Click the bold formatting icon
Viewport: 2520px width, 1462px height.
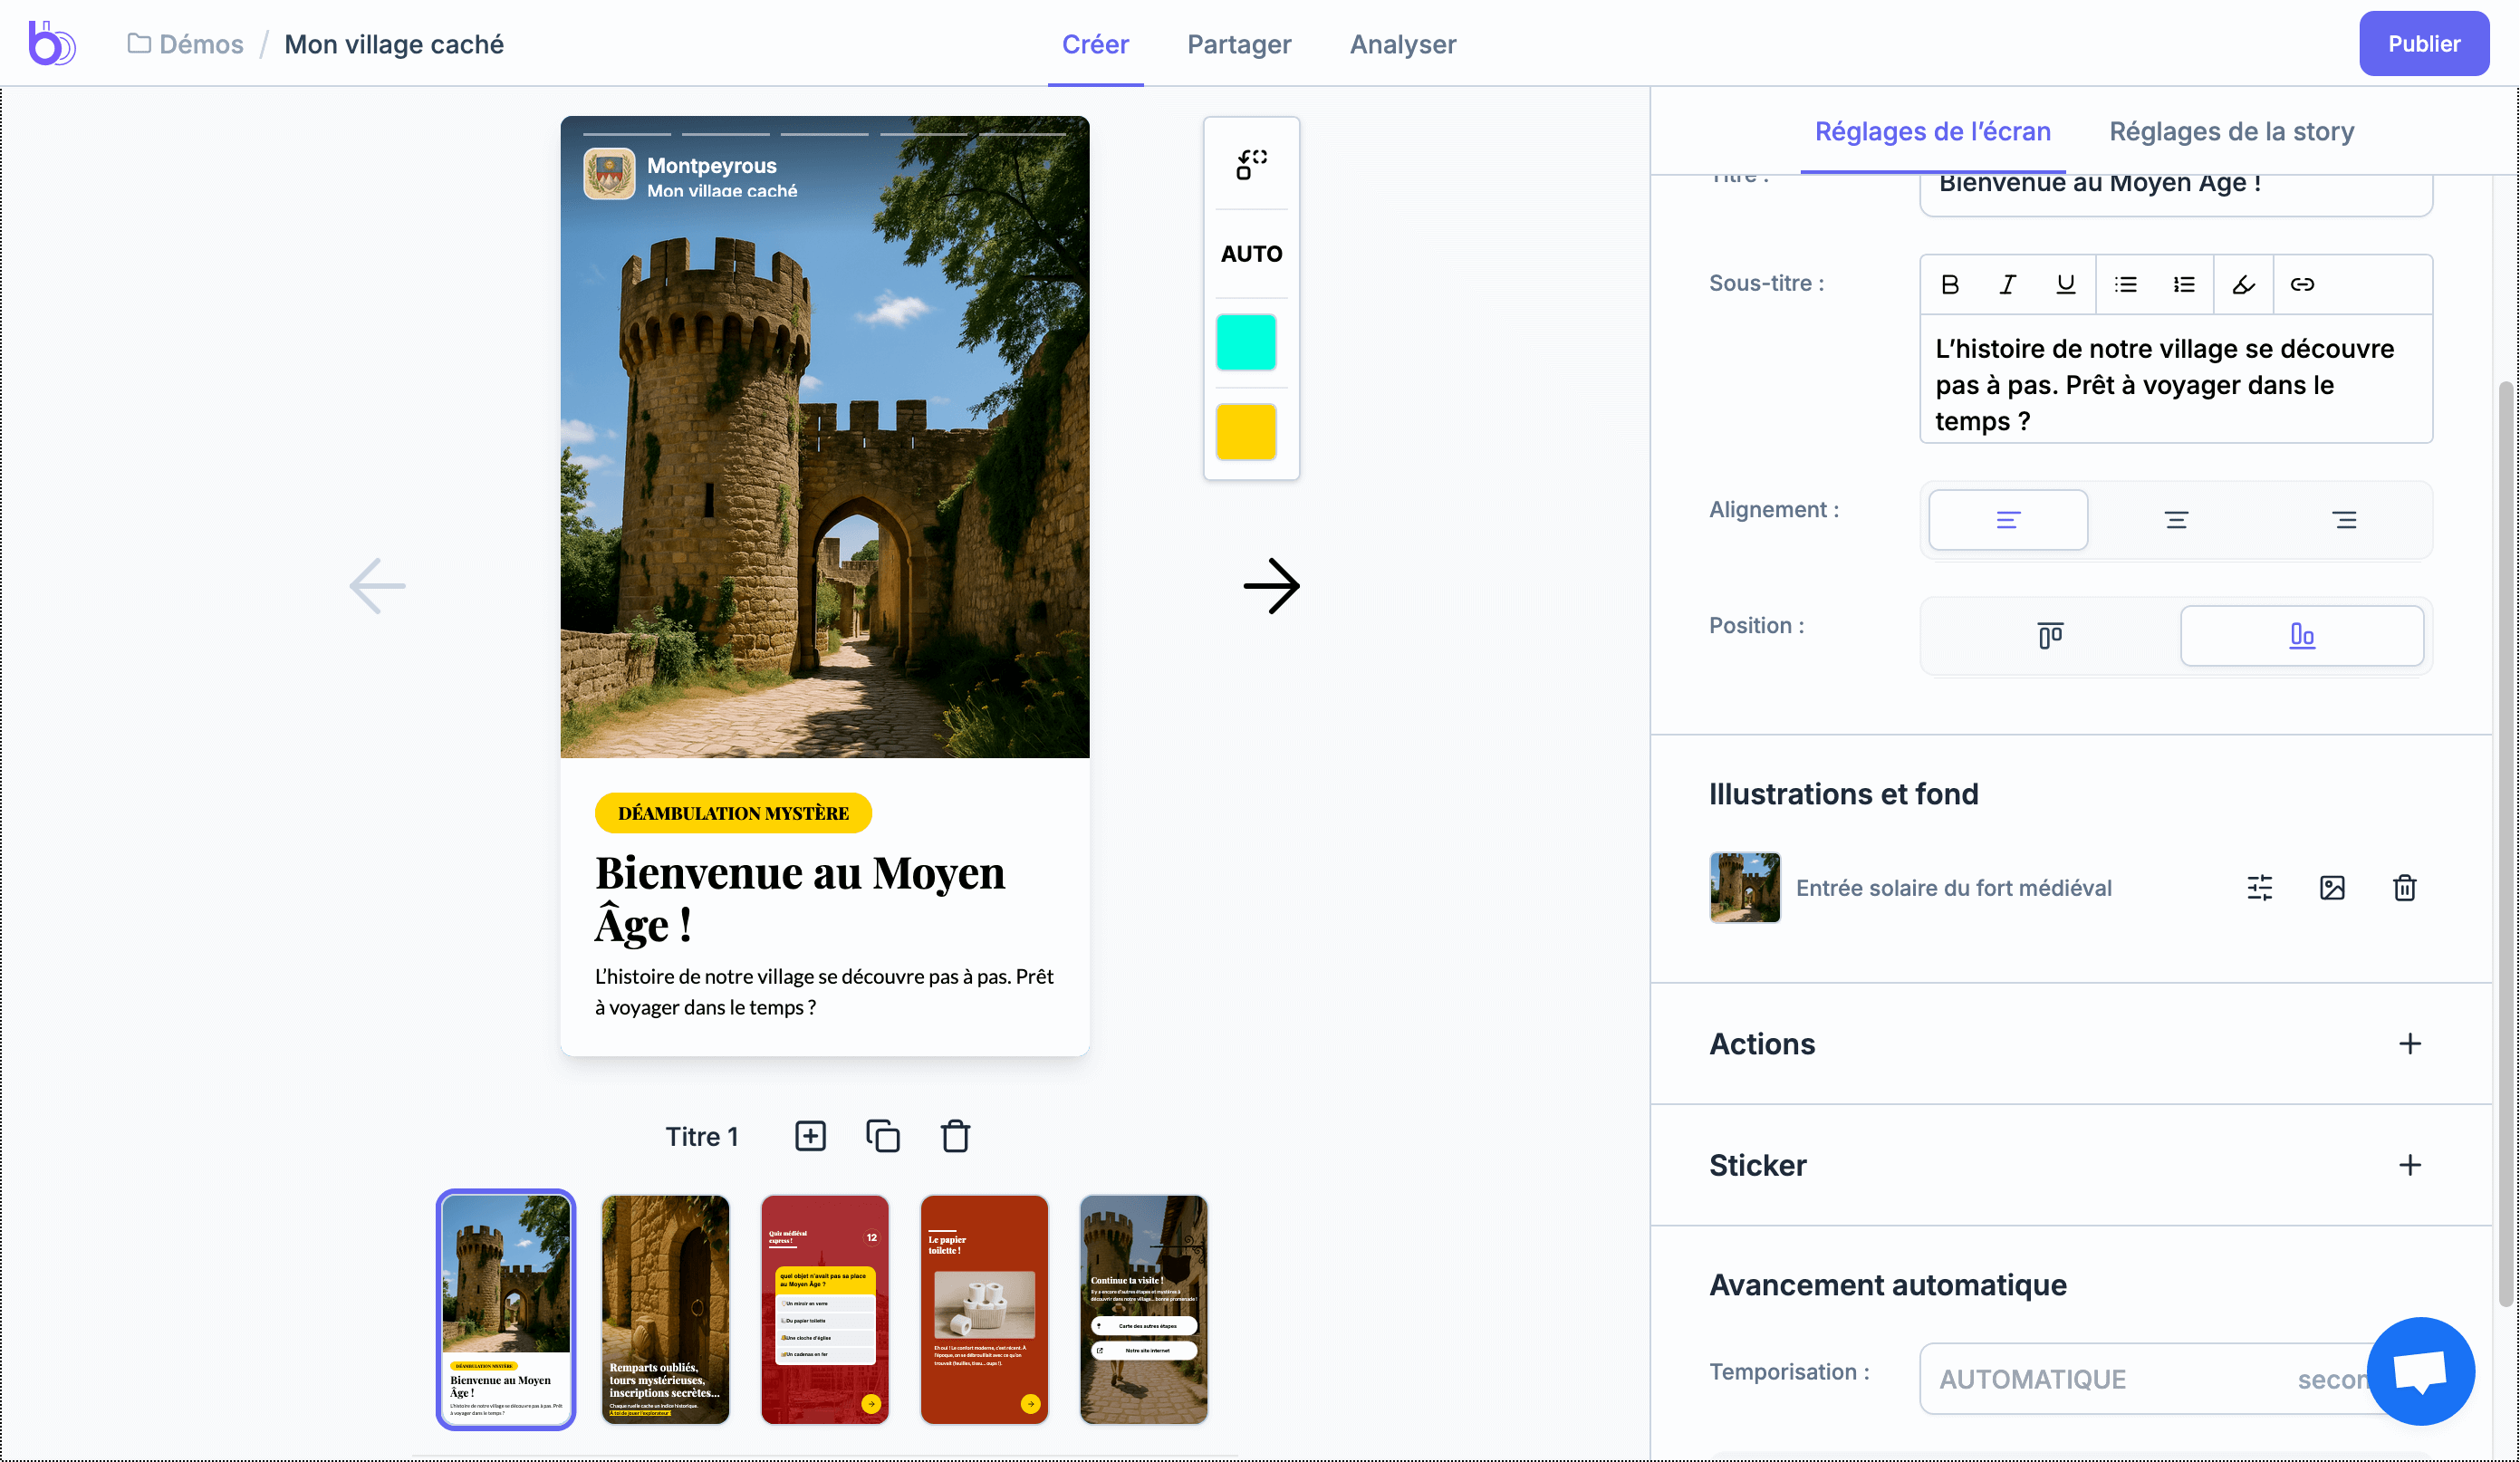(x=1949, y=284)
